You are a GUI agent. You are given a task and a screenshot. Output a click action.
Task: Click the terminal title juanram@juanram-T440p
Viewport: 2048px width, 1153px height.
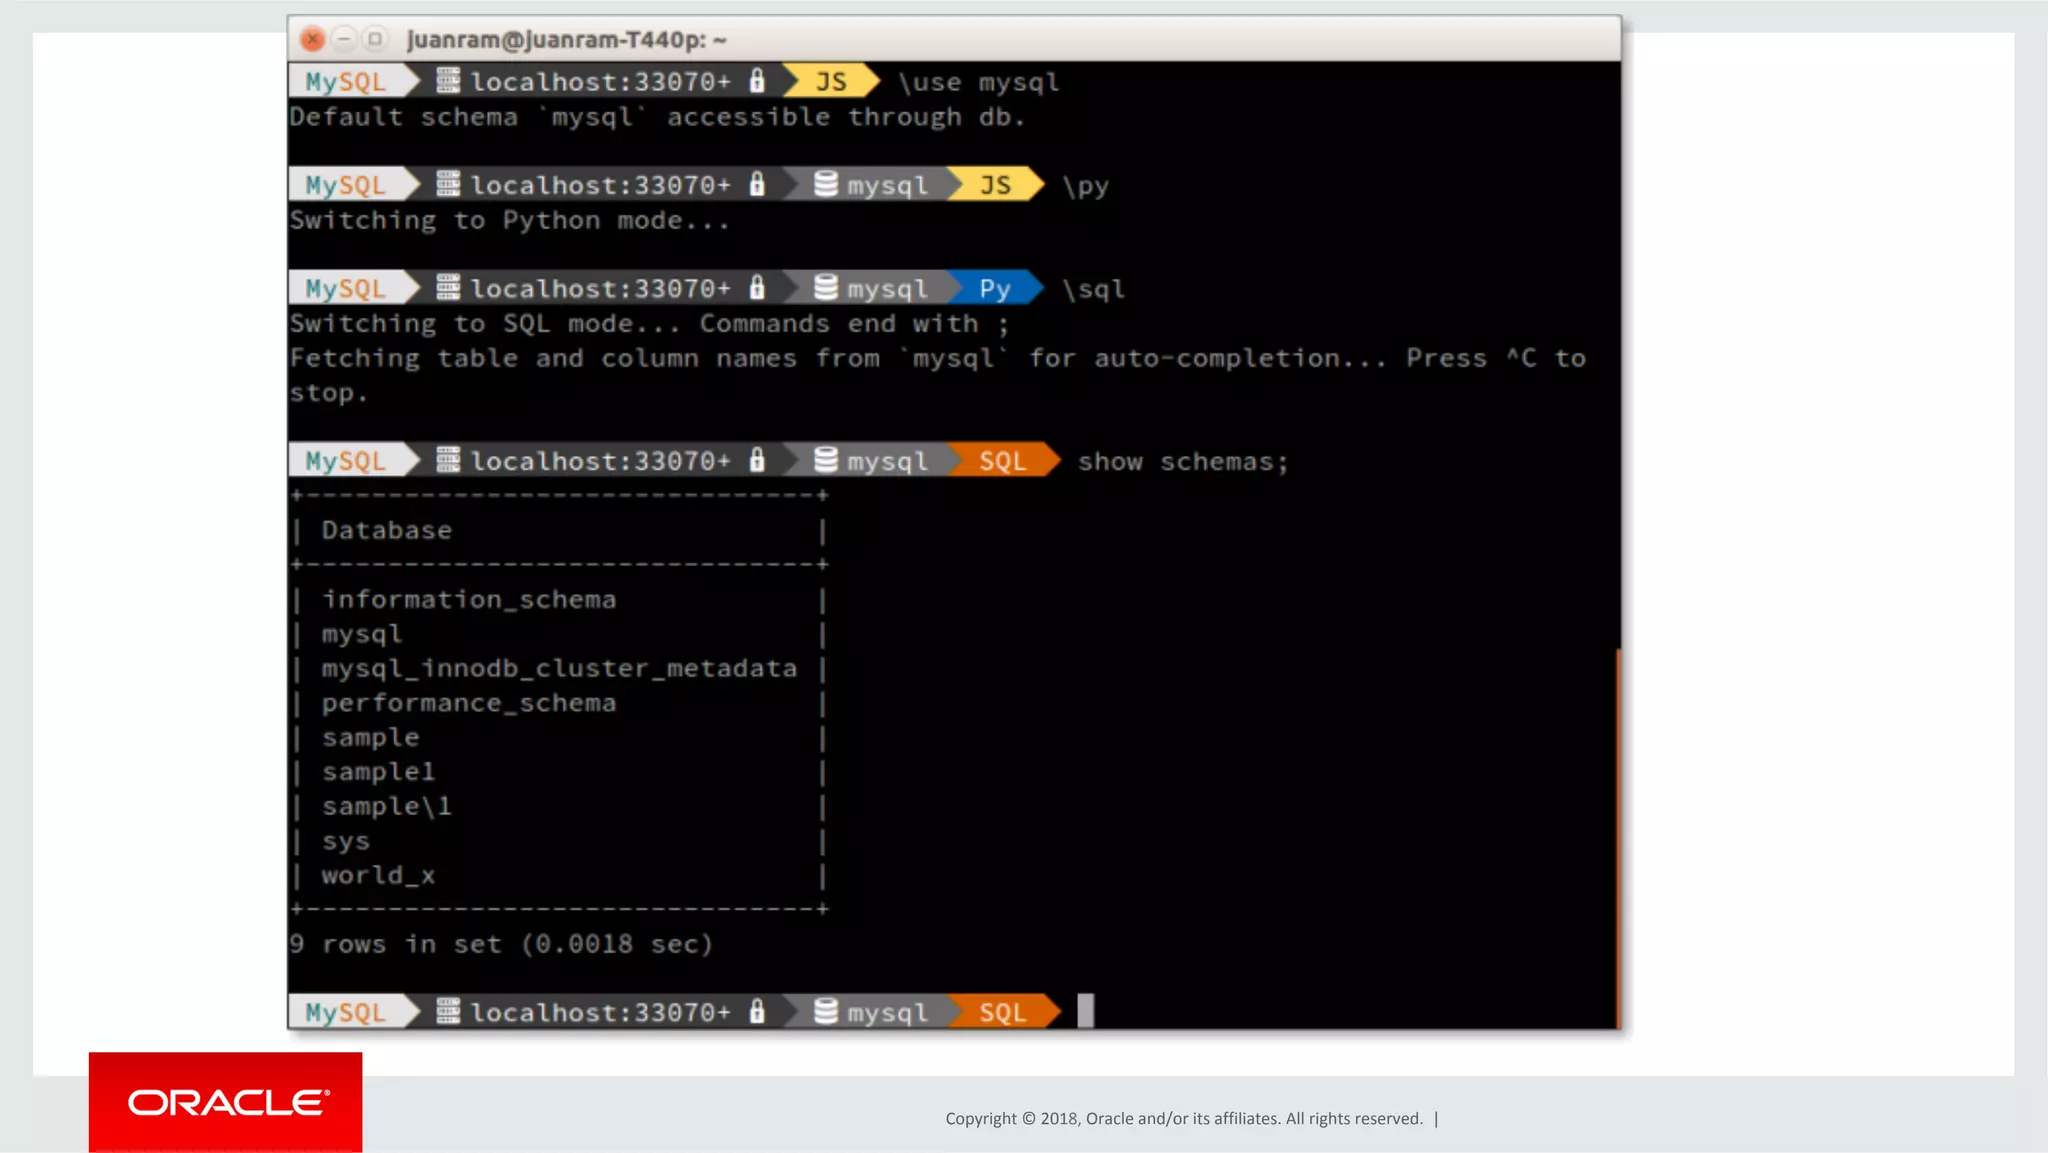[x=566, y=39]
